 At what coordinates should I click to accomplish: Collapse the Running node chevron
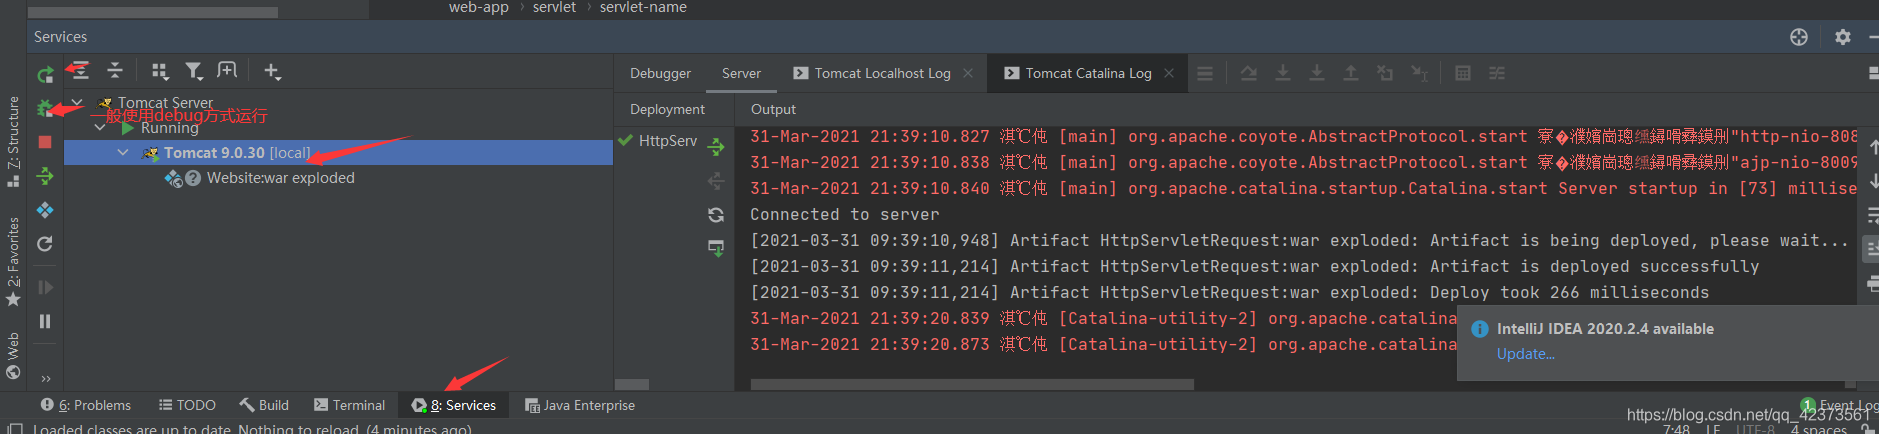(100, 128)
